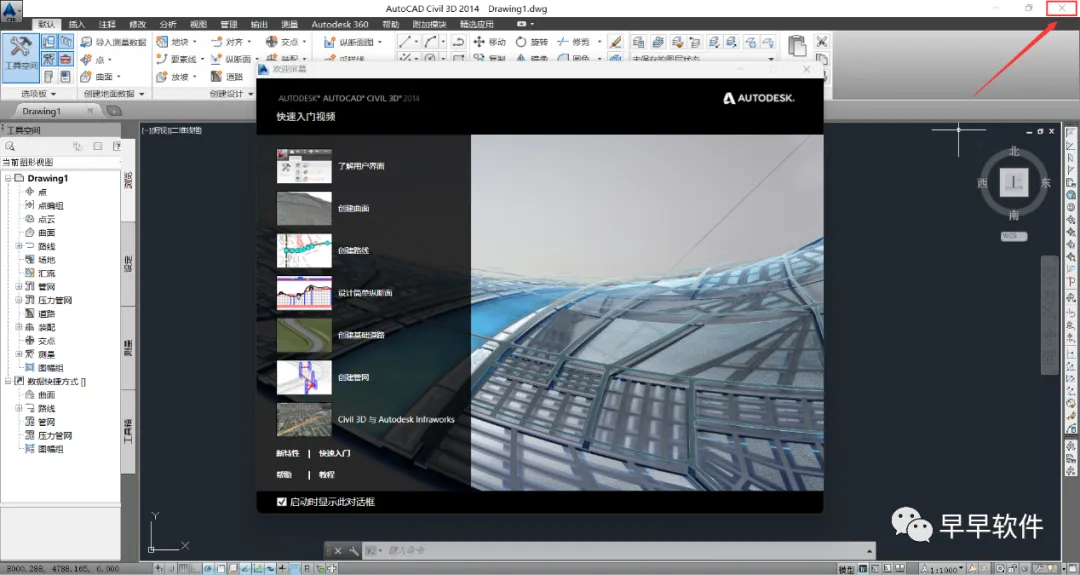This screenshot has height=575, width=1080.
Task: Open the 插入 ribbon tab
Action: (x=76, y=24)
